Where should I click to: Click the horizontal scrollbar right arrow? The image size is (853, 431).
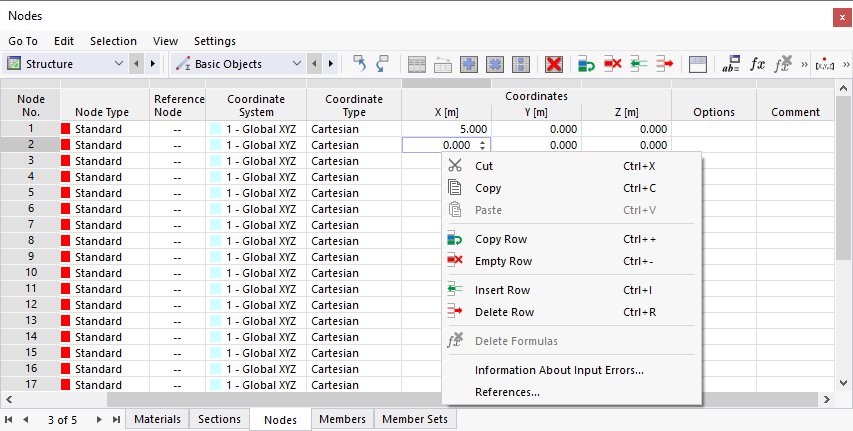tap(827, 400)
